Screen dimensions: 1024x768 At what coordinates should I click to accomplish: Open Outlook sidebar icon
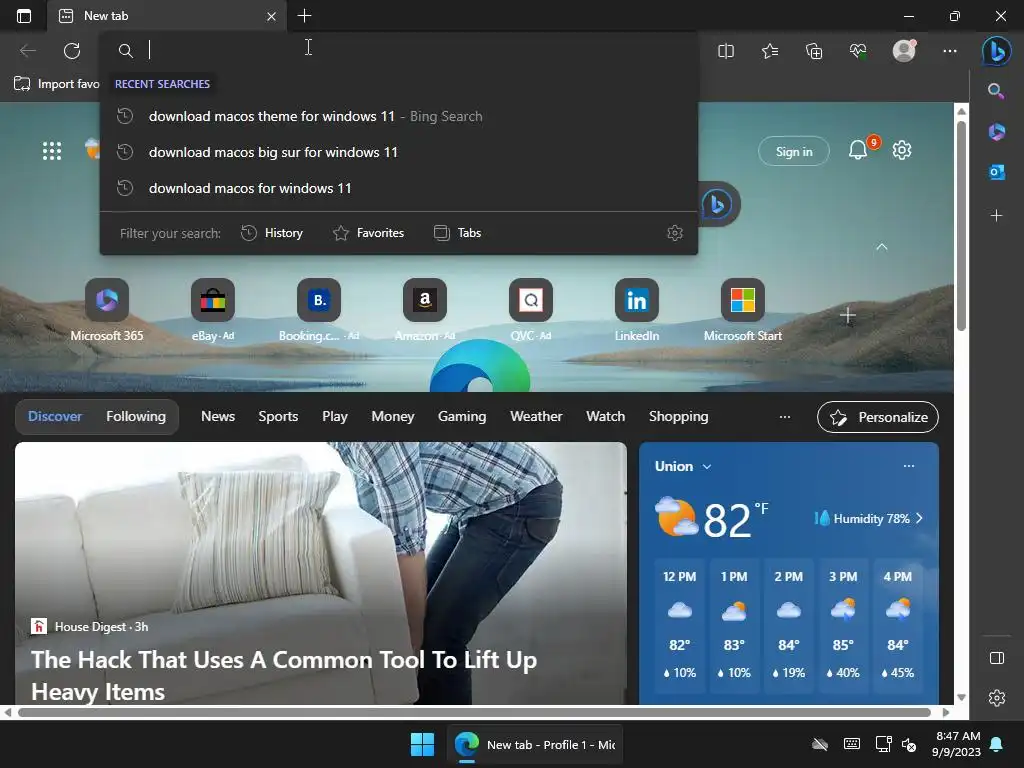pyautogui.click(x=996, y=172)
